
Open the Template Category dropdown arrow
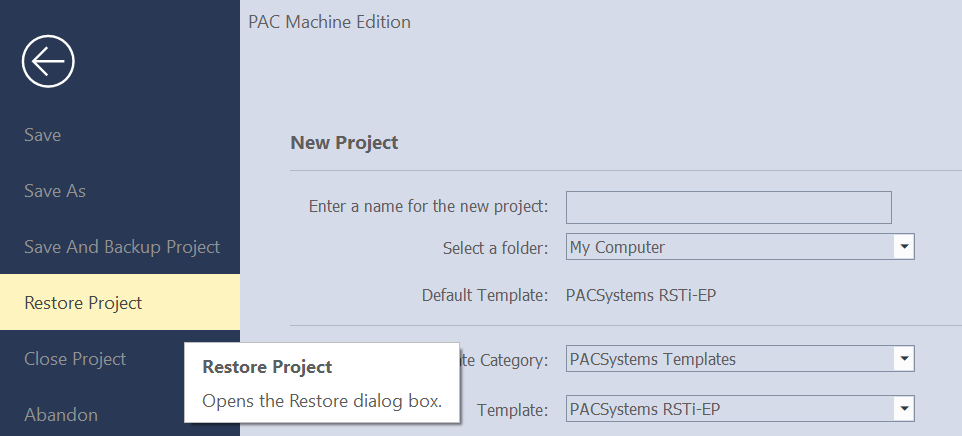[x=904, y=359]
